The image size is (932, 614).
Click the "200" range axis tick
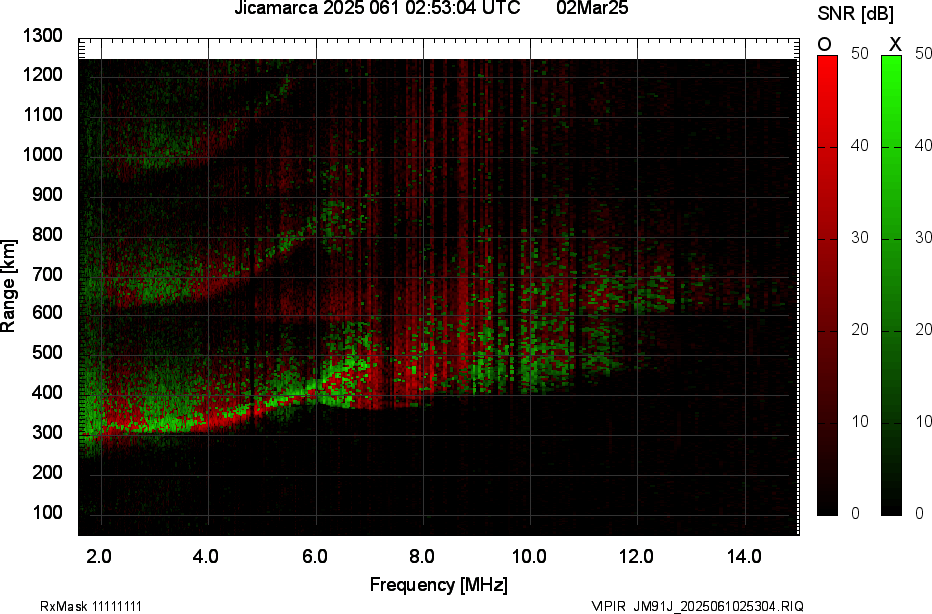click(47, 472)
